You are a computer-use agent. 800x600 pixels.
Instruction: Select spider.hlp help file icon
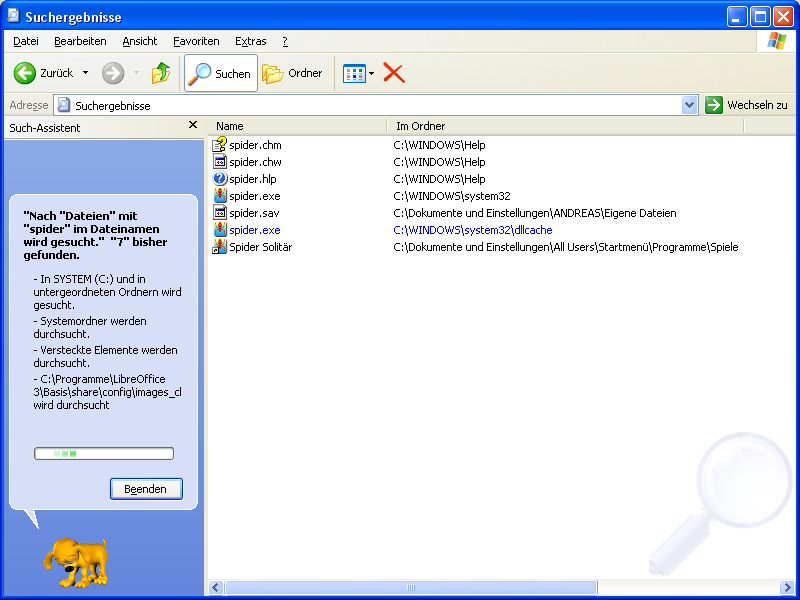(219, 179)
